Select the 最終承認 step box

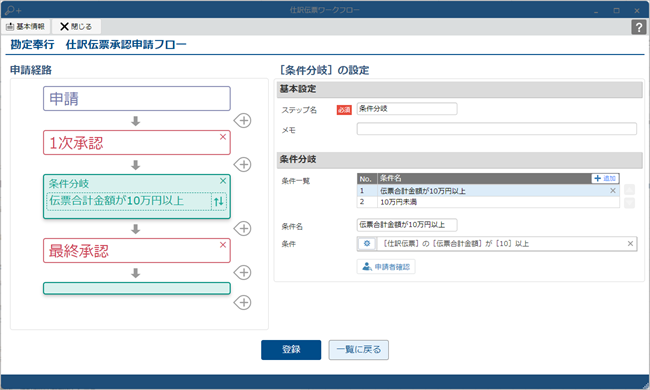point(137,250)
